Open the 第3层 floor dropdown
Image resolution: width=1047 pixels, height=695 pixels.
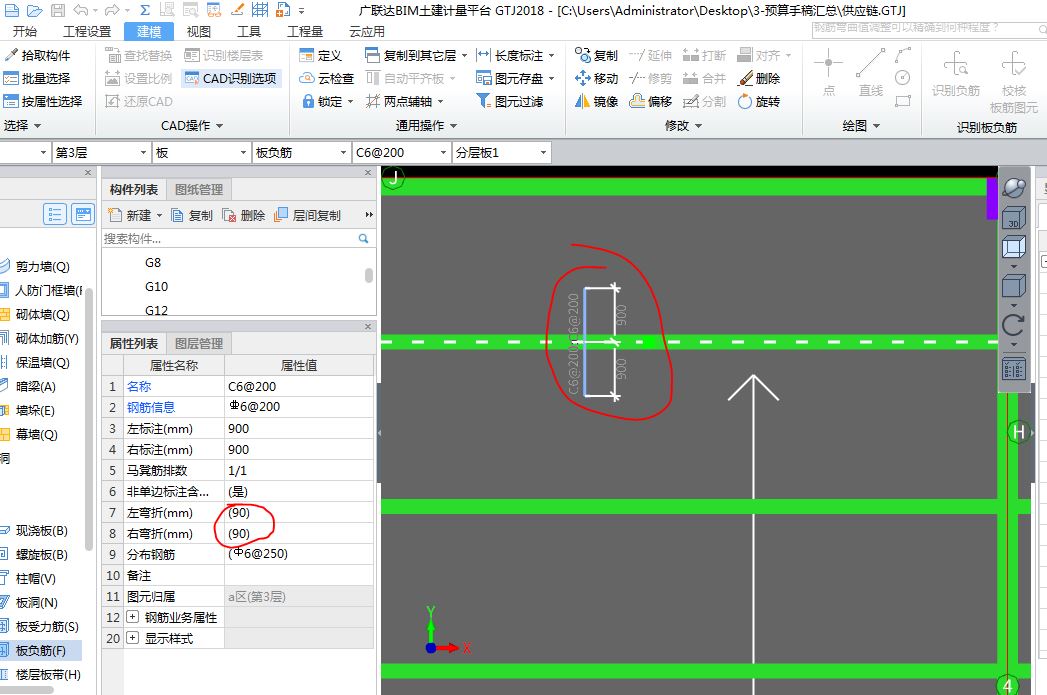pyautogui.click(x=100, y=153)
